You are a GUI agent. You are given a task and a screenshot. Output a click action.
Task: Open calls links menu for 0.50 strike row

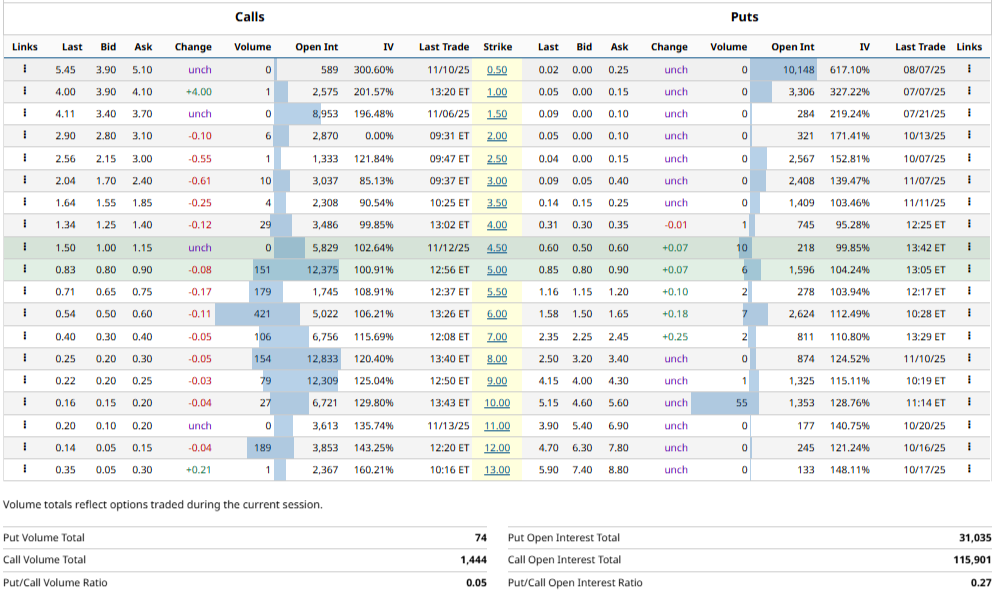[25, 70]
